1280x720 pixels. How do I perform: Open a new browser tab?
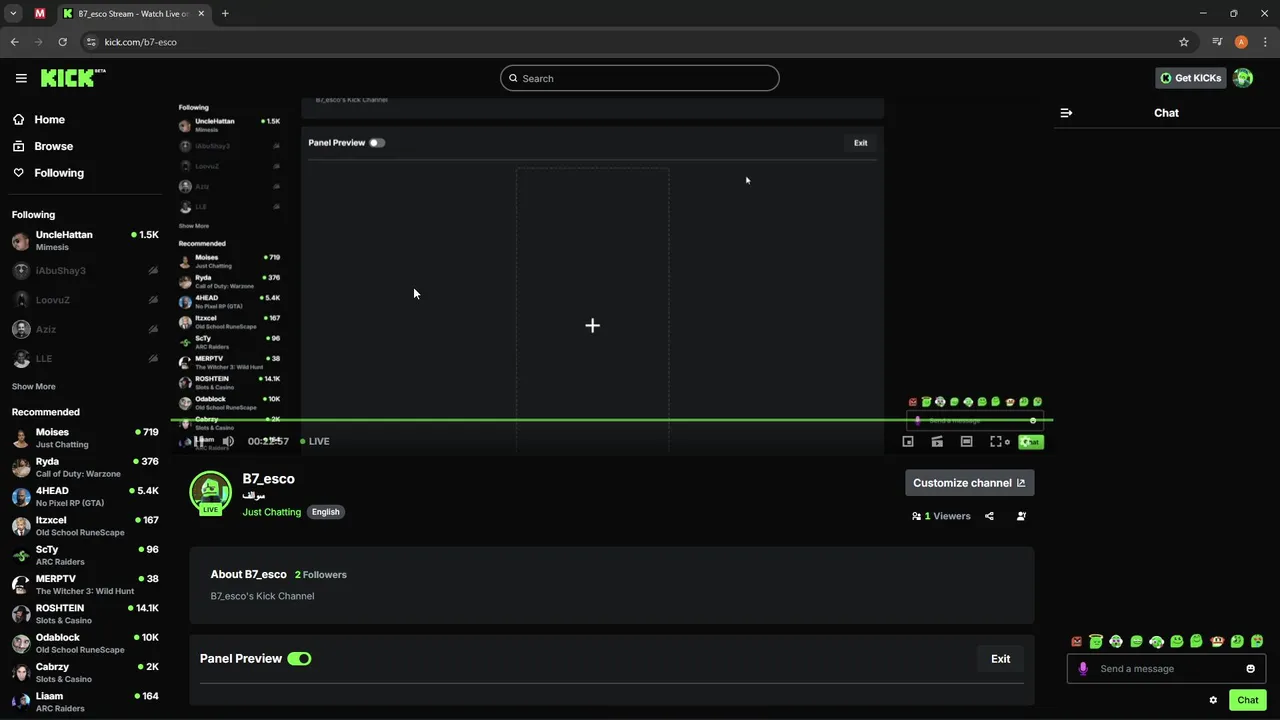point(225,14)
